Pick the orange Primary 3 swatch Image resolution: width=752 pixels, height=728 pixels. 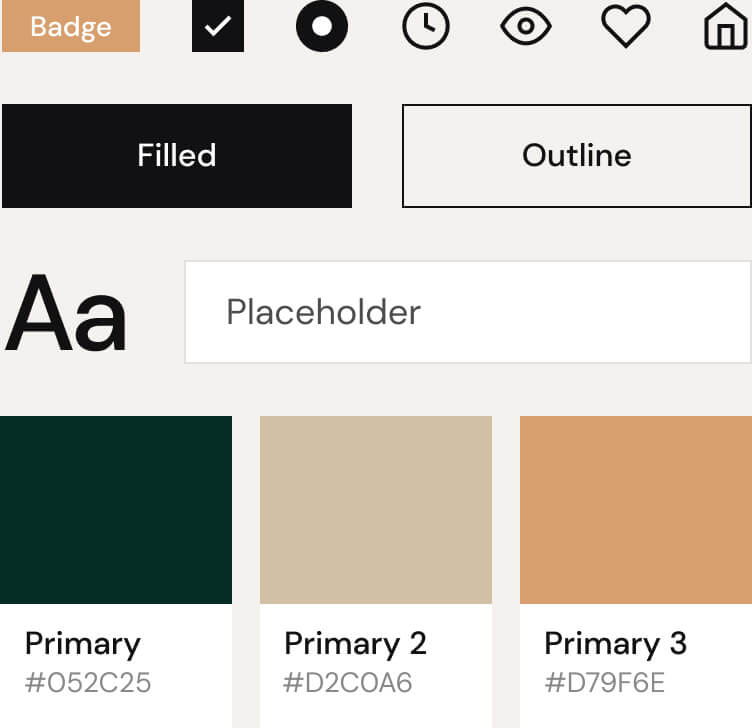(636, 510)
